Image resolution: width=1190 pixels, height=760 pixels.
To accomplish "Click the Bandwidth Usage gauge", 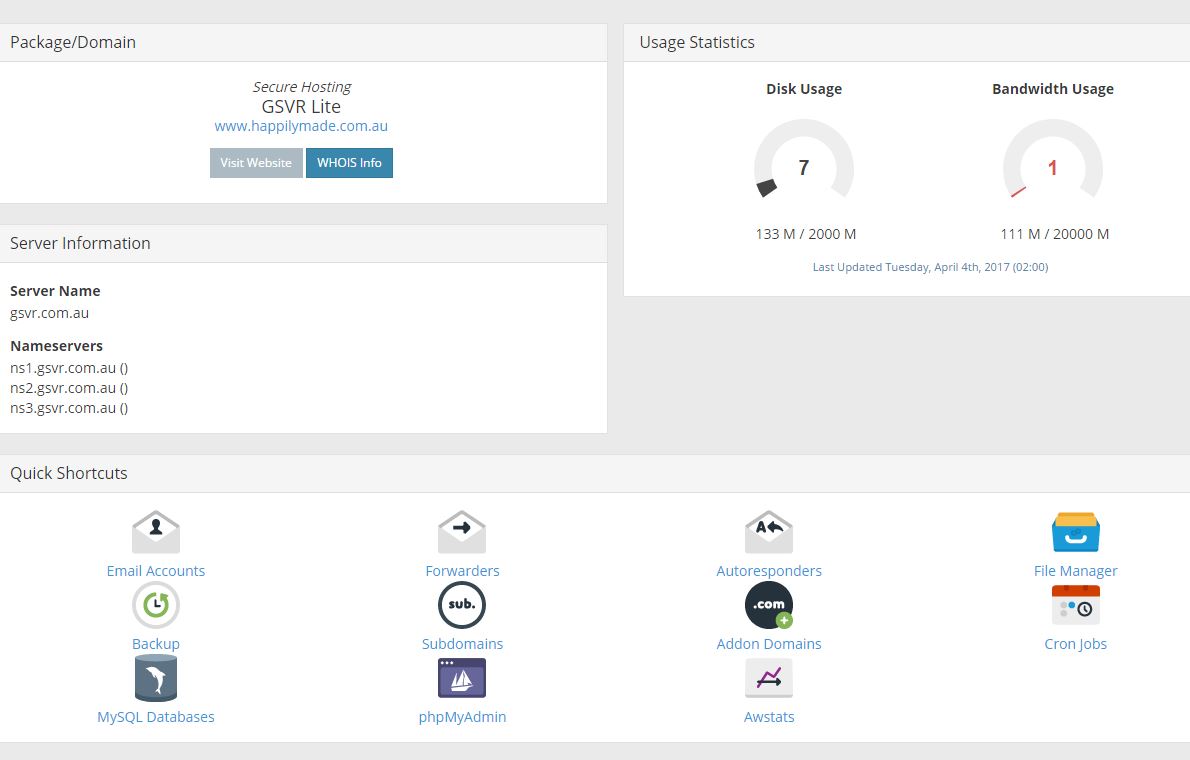I will (1053, 167).
